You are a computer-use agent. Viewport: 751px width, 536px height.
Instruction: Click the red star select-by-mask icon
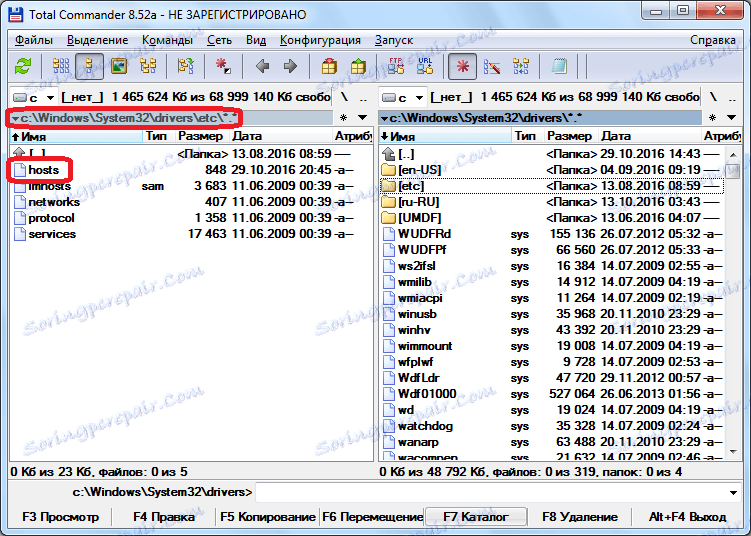pyautogui.click(x=223, y=66)
